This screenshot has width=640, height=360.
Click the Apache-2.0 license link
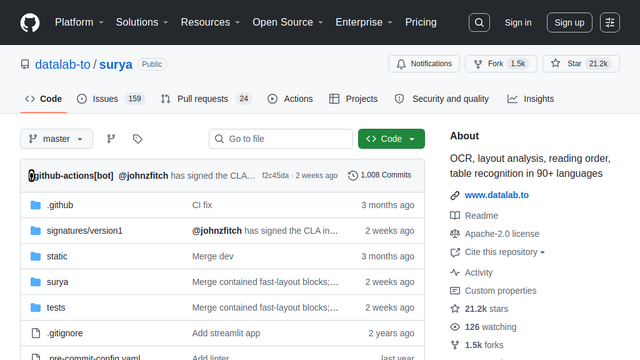coord(502,234)
